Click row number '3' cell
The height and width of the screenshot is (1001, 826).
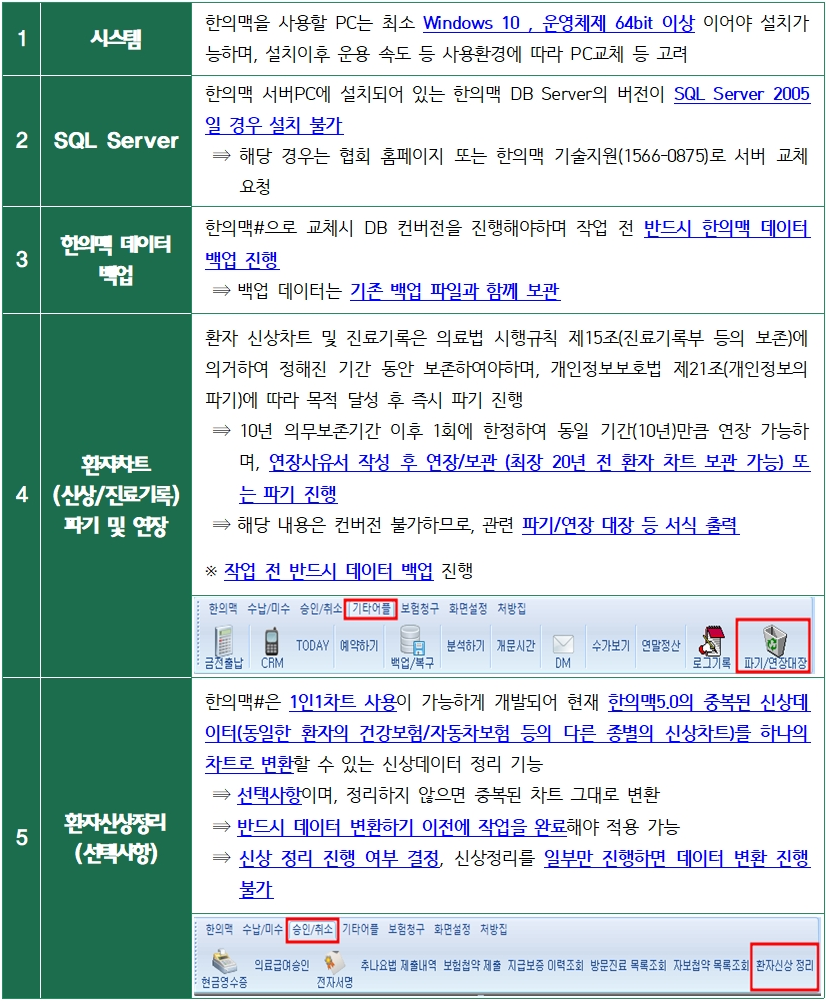point(22,260)
